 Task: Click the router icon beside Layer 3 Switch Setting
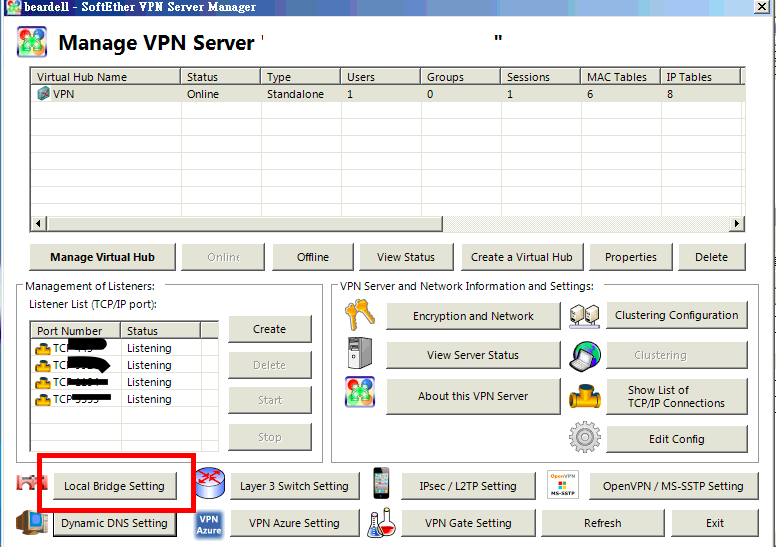pos(210,483)
